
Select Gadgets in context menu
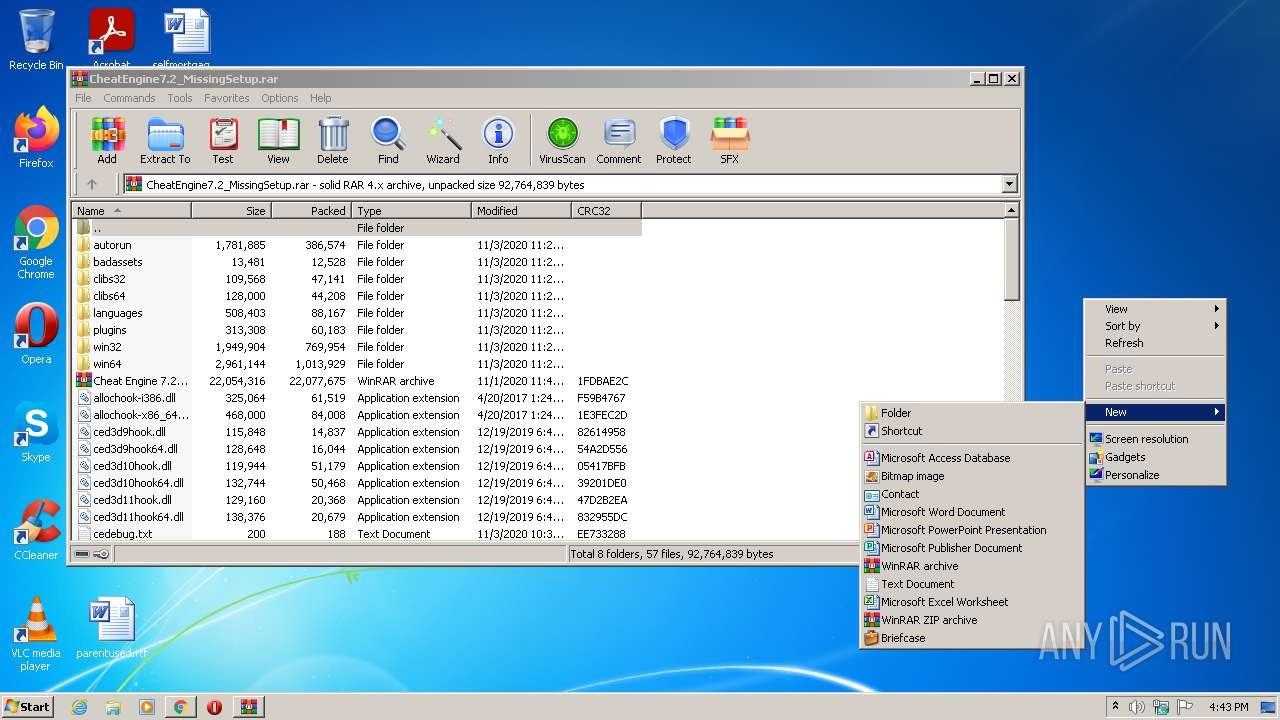[x=1156, y=457]
